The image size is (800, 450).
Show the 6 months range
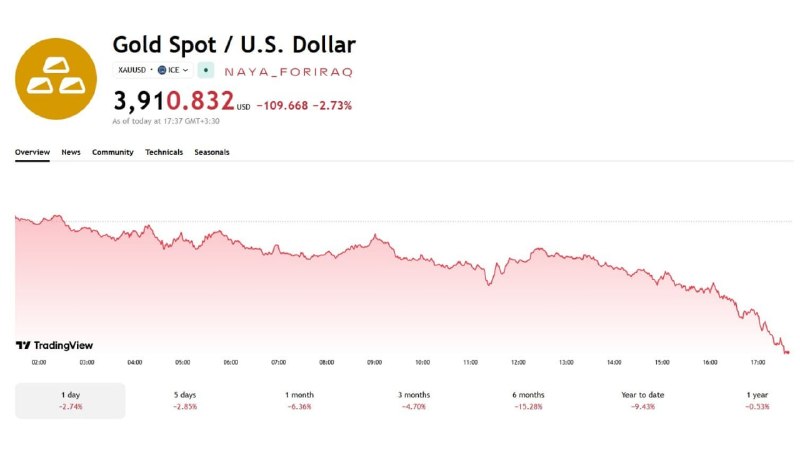(528, 401)
